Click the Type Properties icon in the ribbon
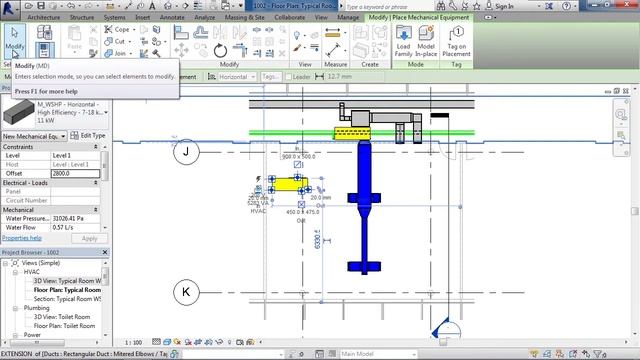 [x=44, y=32]
